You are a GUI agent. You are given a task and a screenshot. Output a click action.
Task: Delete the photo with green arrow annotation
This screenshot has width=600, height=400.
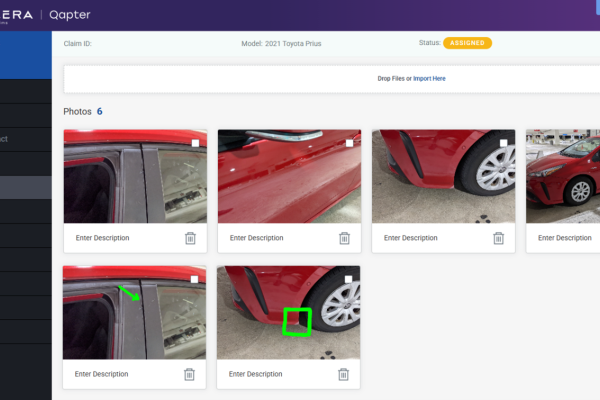coord(190,374)
